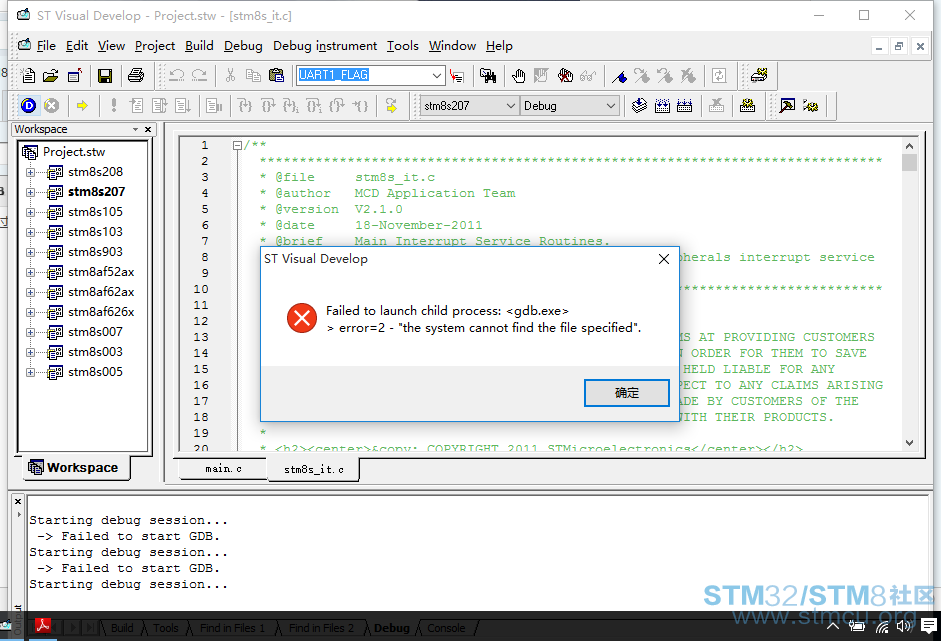Expand the stm8s105 tree node
Screen dimensions: 941x641
(30, 212)
